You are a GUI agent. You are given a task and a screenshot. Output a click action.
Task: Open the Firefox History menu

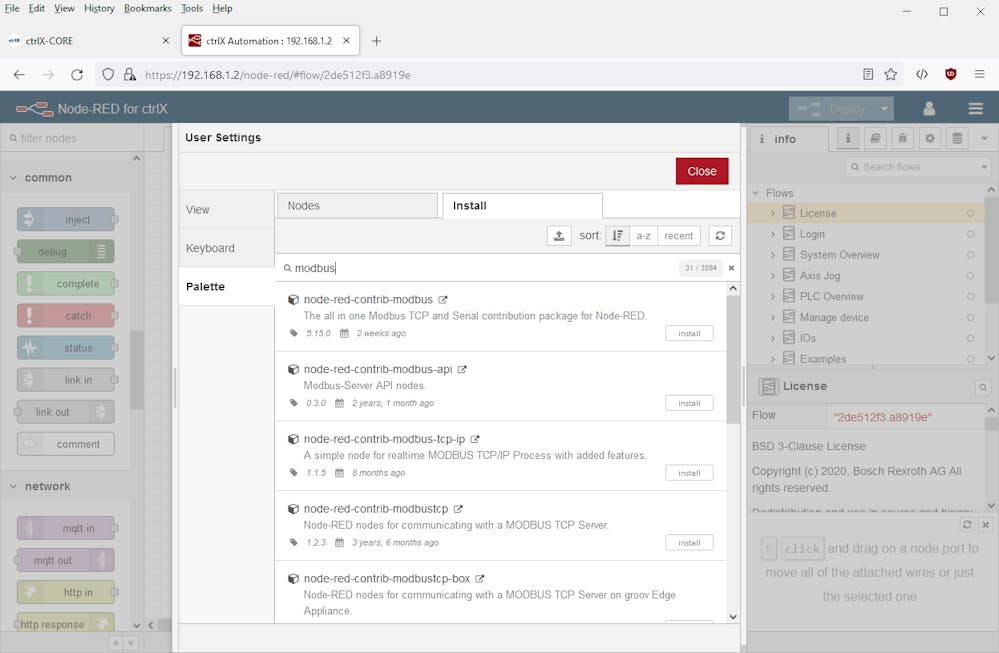[x=99, y=8]
